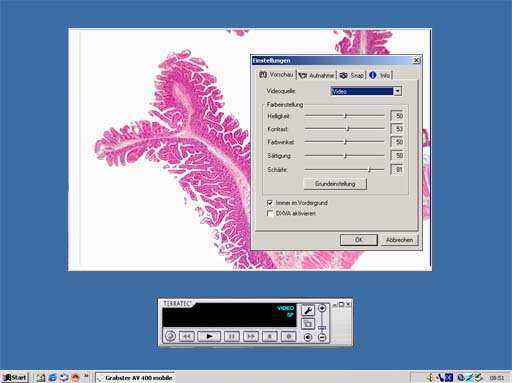This screenshot has height=383, width=512.
Task: Click the pause button on the player
Action: [231, 336]
